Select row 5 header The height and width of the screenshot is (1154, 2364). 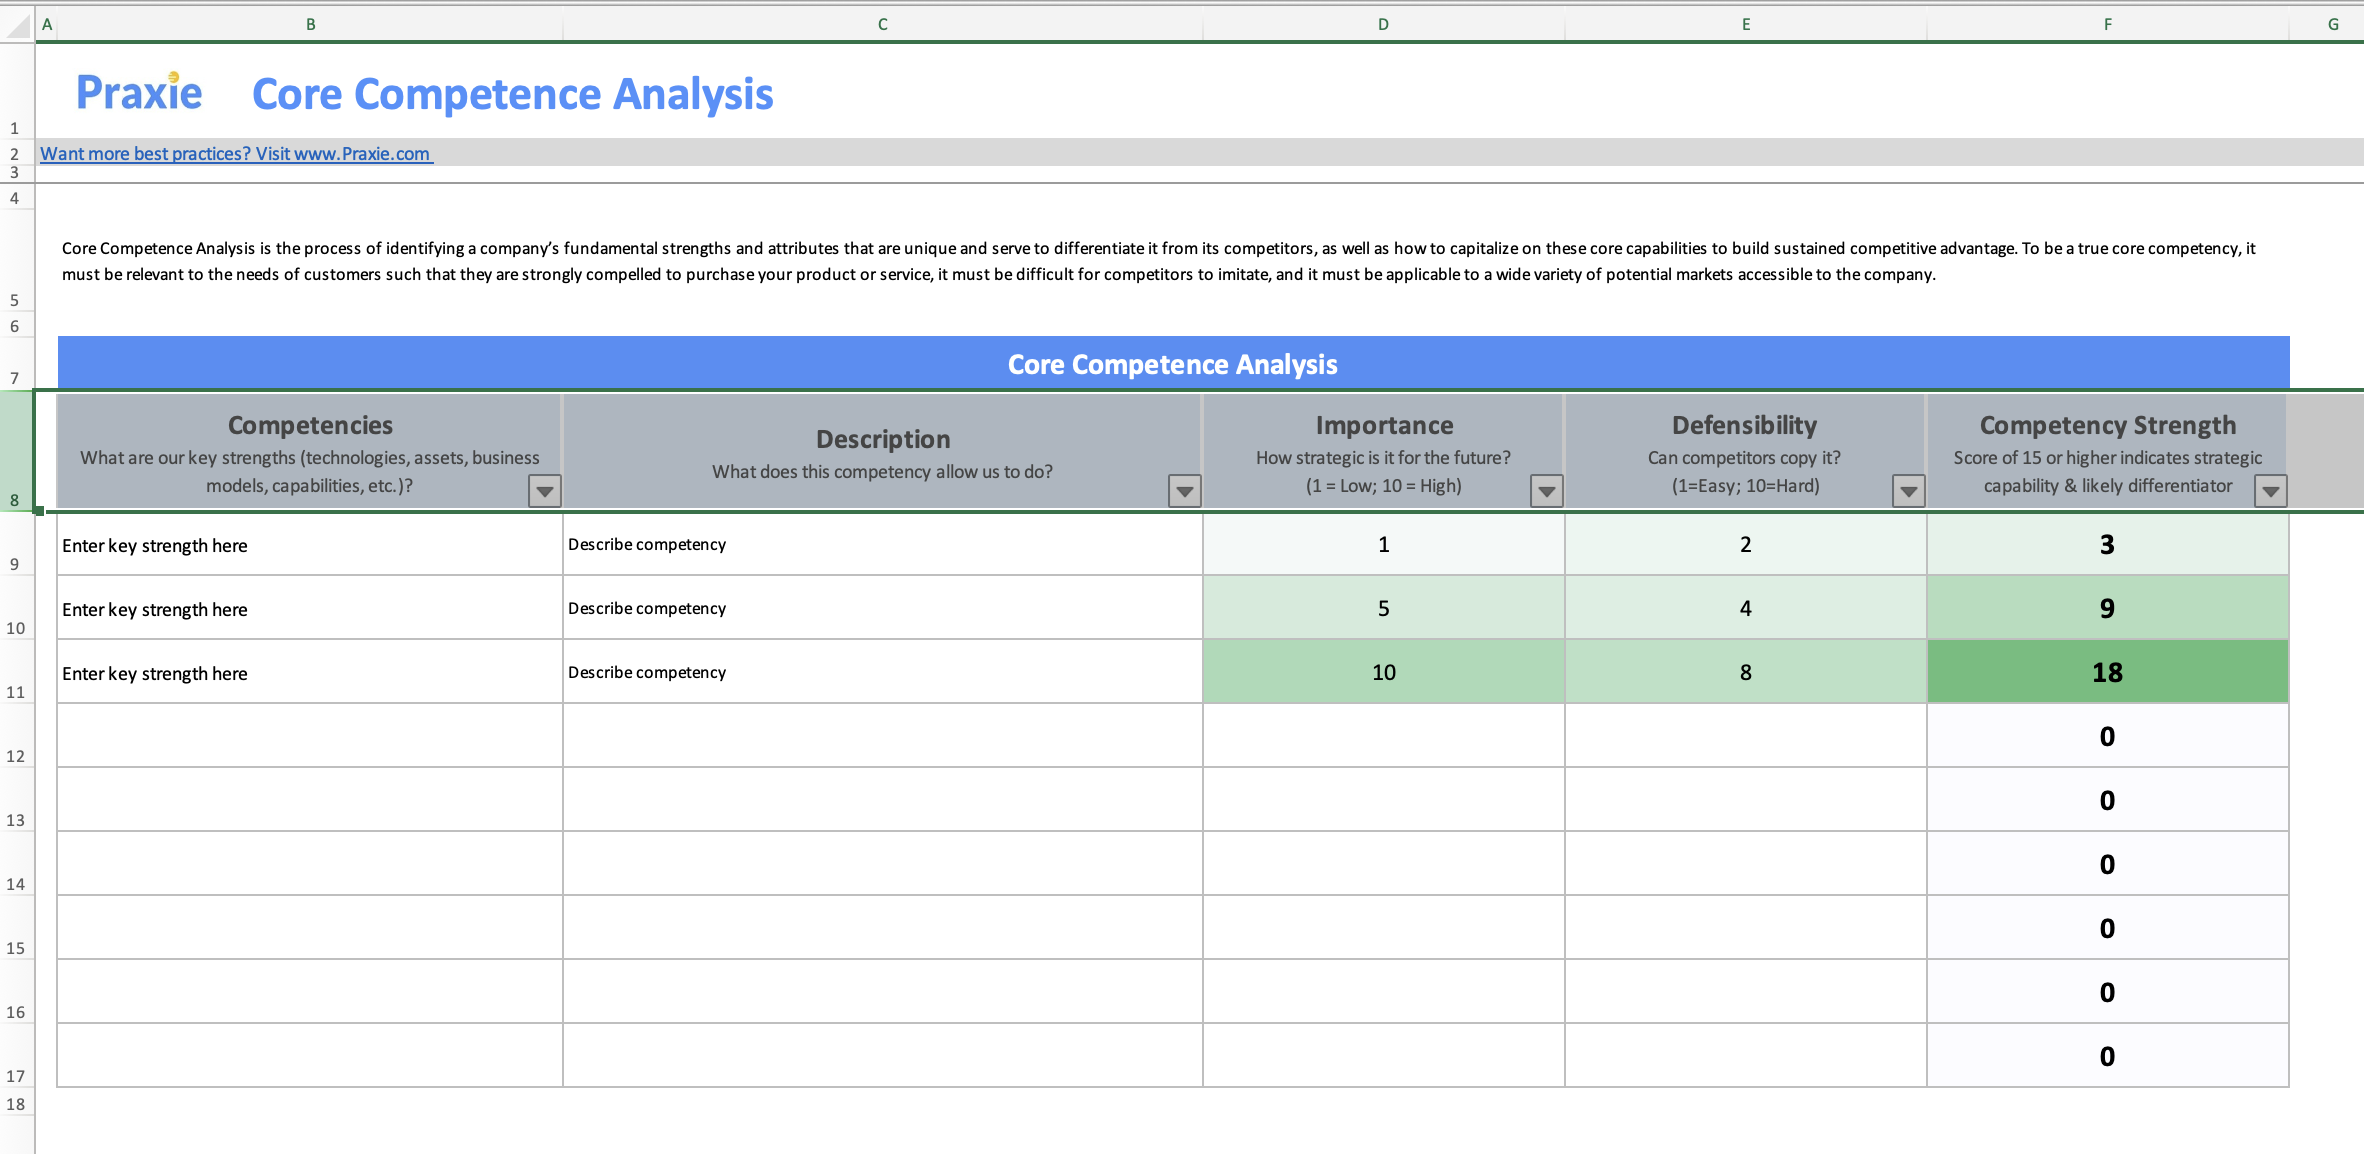(16, 260)
